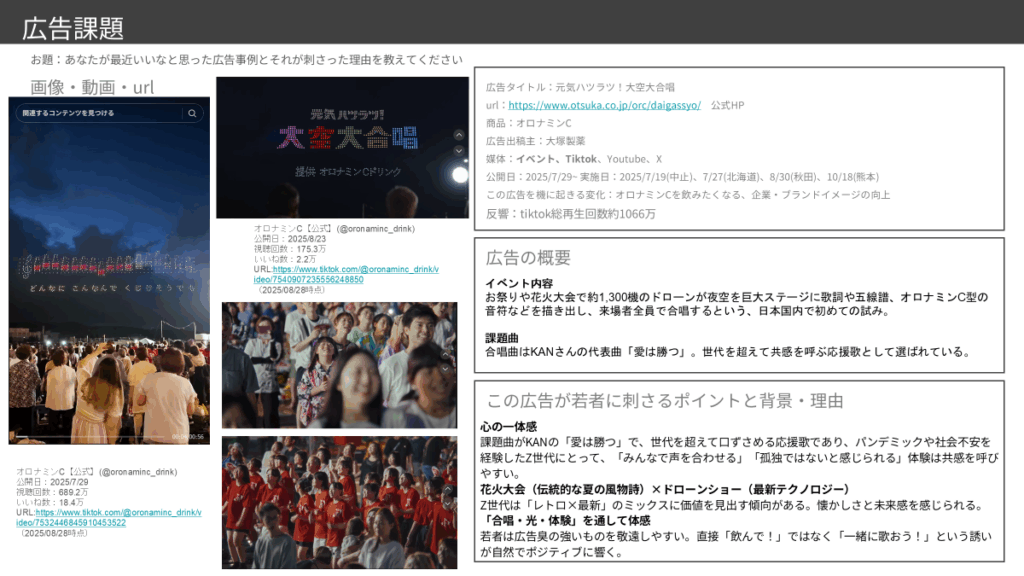
Task: Click the magnifier search icon in TikTok screenshot
Action: (192, 114)
